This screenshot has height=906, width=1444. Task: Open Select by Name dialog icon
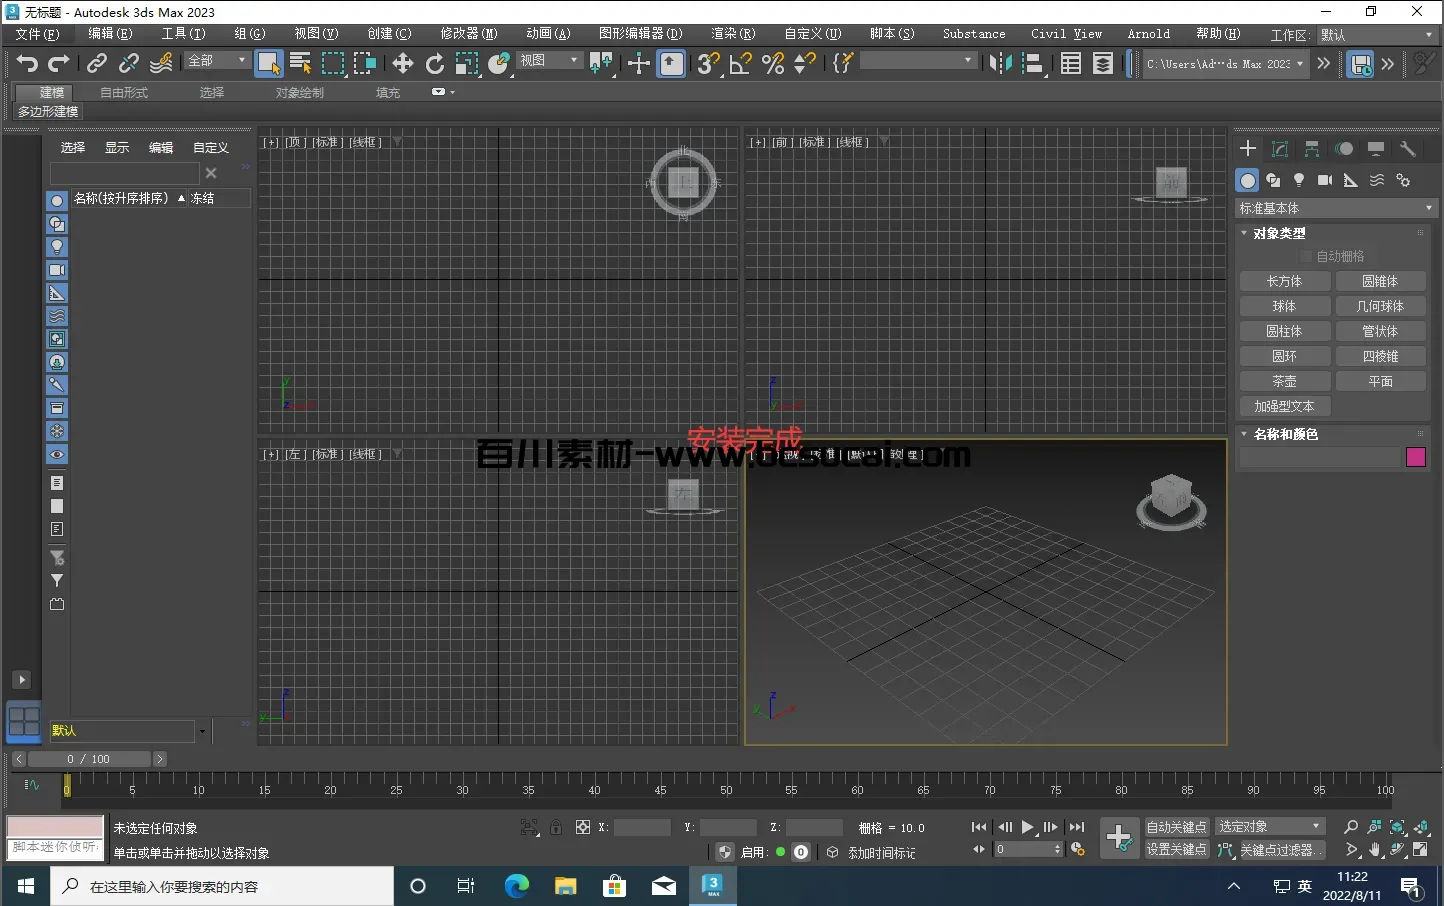(300, 63)
